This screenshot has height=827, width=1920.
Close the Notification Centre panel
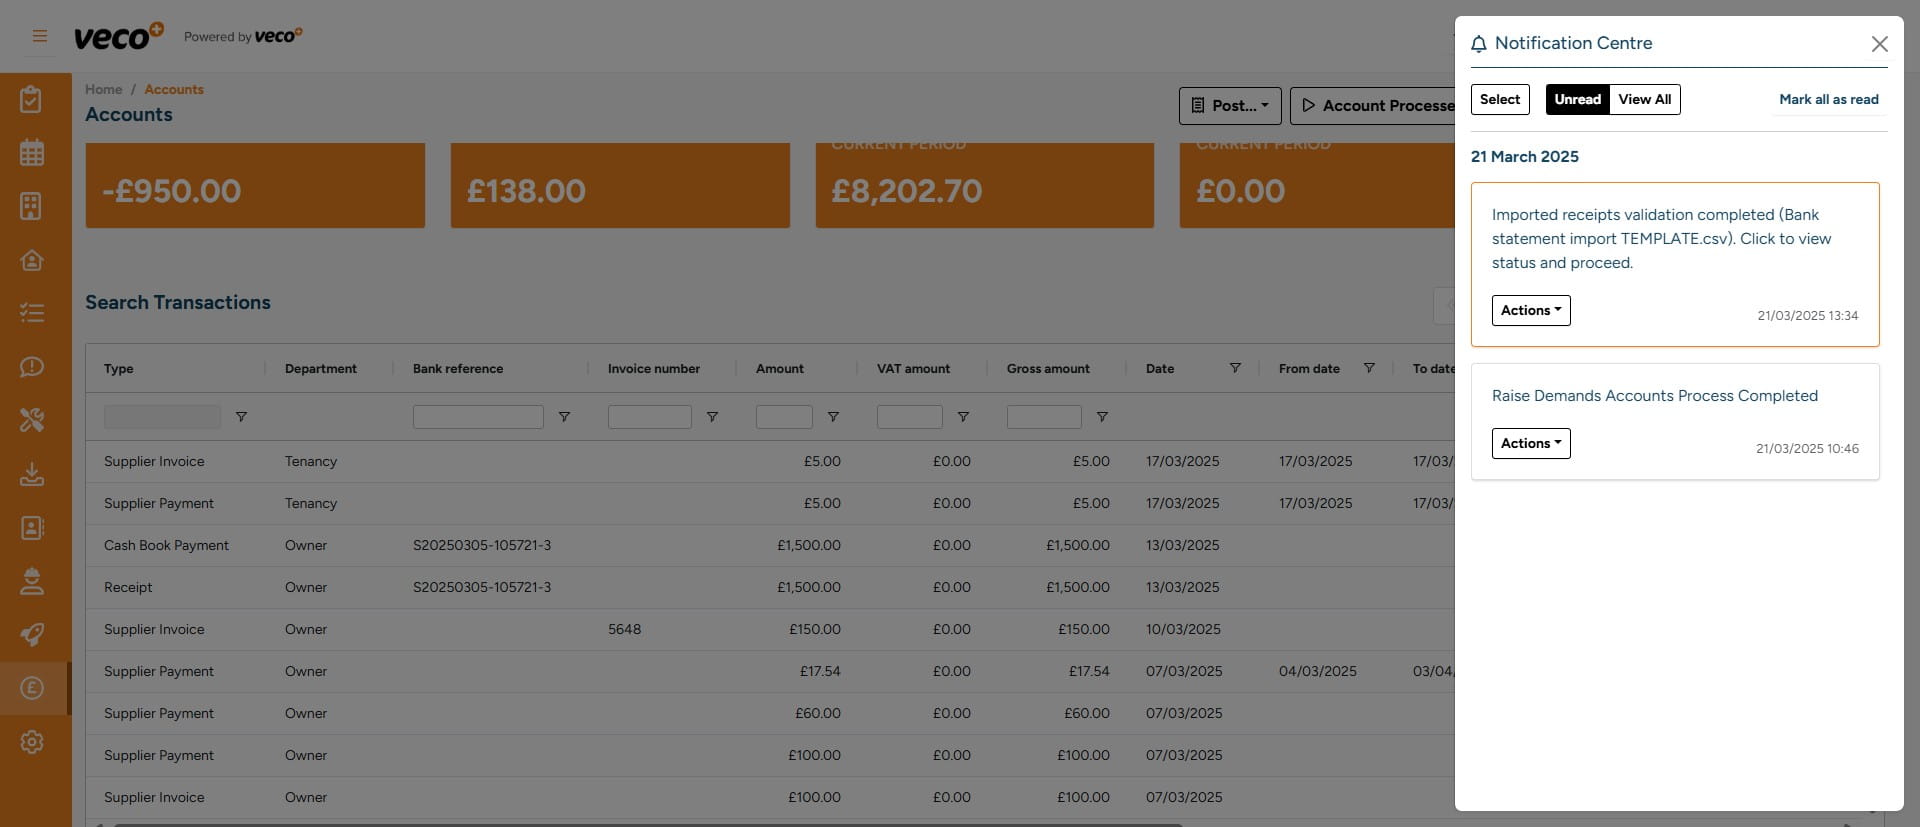1879,44
